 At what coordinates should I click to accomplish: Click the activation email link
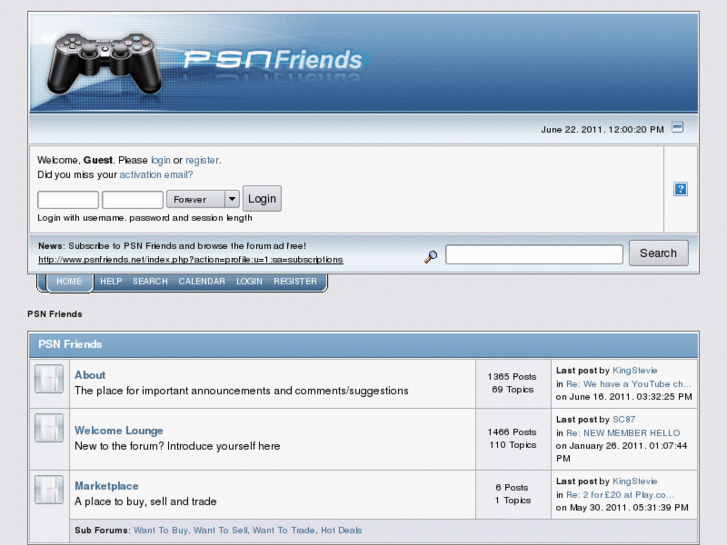[156, 175]
